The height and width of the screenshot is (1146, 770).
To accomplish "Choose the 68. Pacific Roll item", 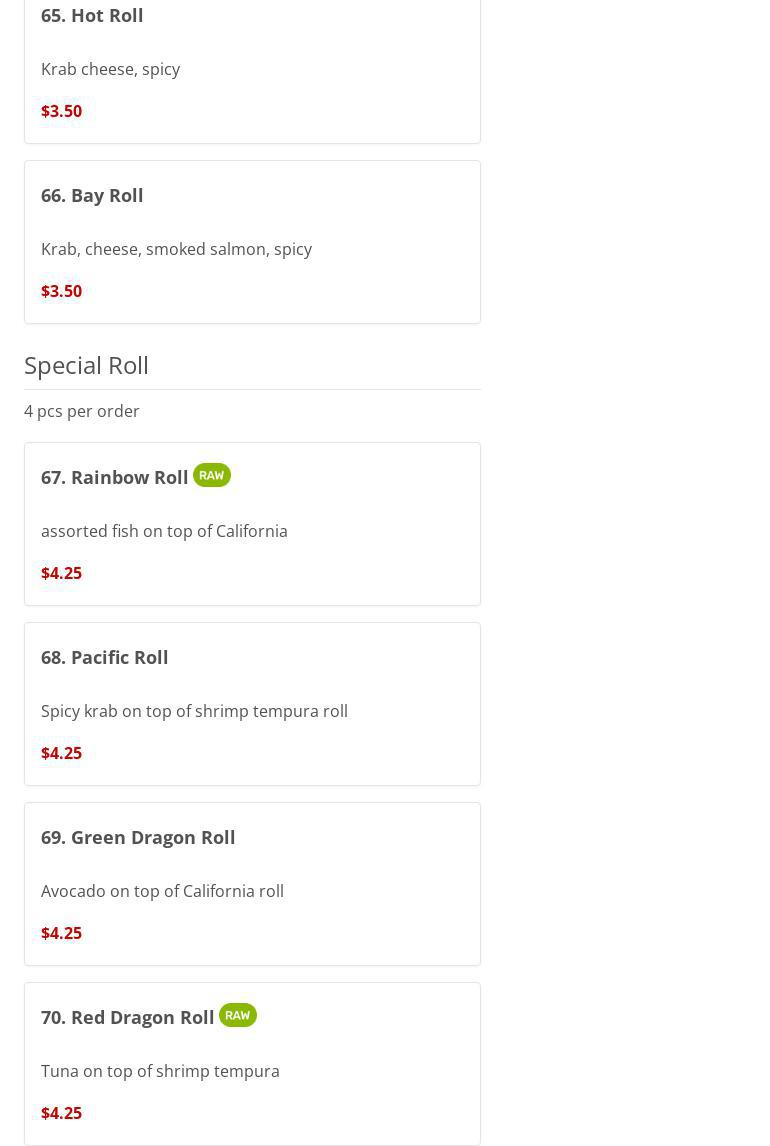I will pos(252,704).
